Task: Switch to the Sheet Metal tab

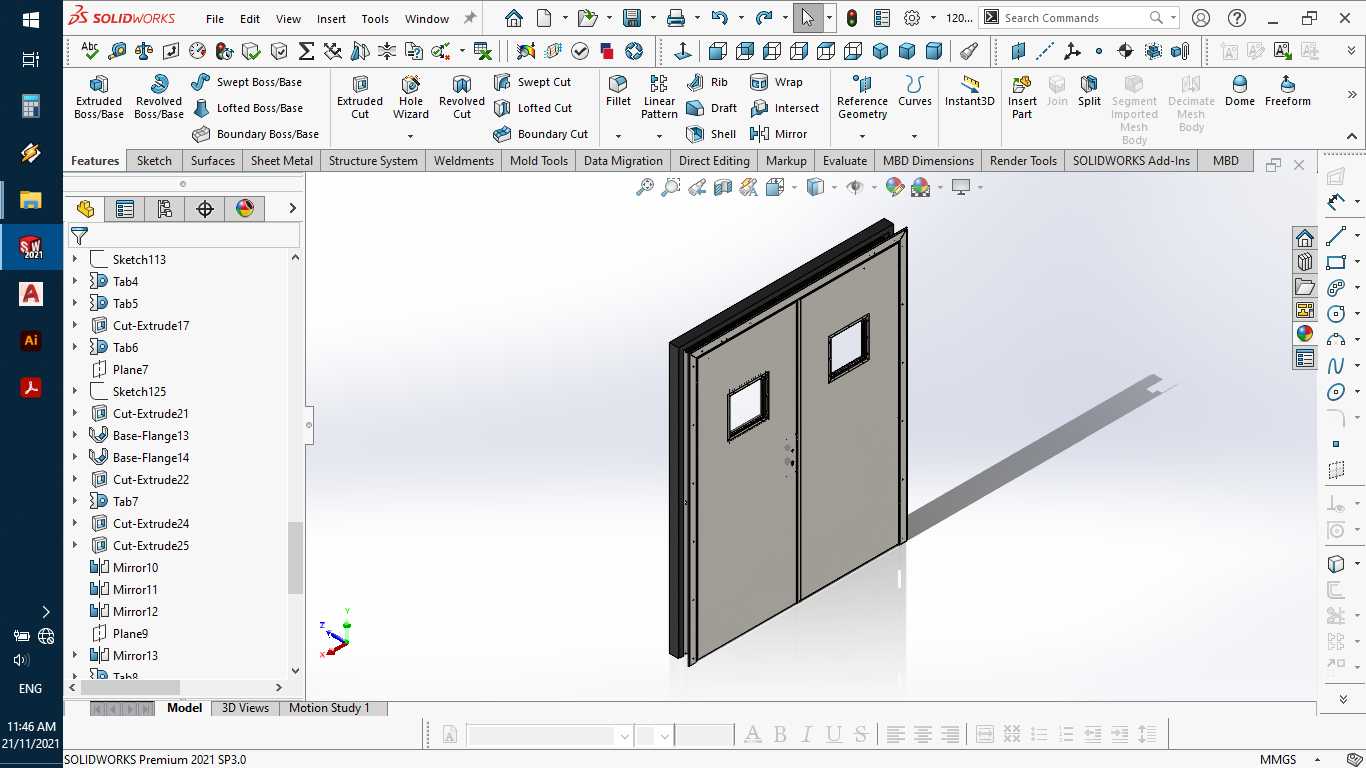Action: coord(282,161)
